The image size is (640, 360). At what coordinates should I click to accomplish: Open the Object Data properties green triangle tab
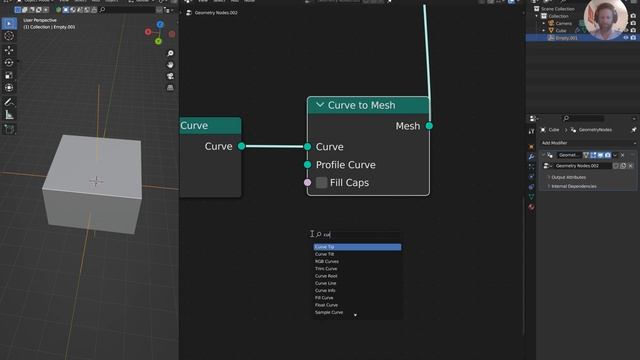coord(531,197)
